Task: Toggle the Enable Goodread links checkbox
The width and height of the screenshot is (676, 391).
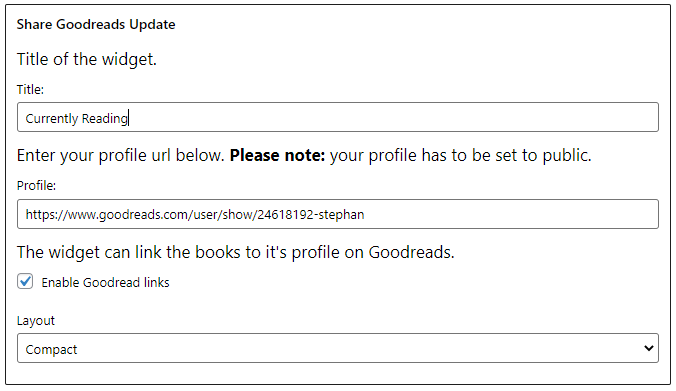Action: [25, 282]
